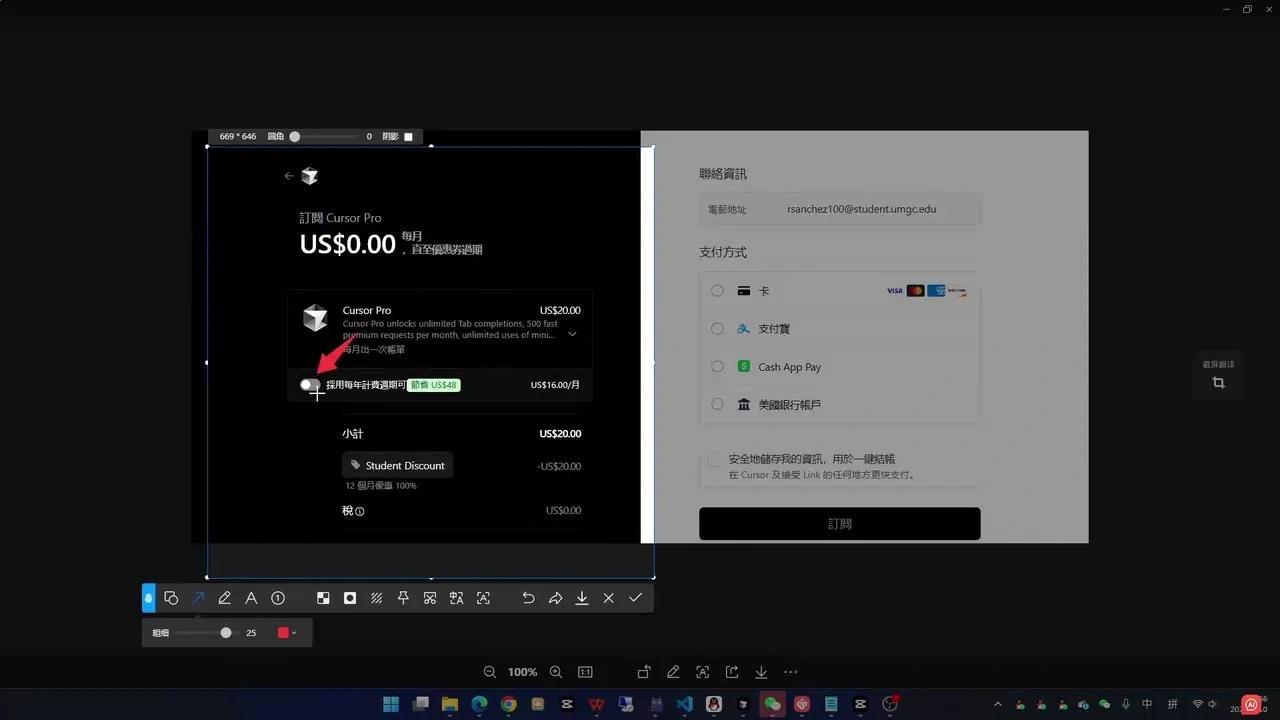
Task: Select the 支付寶 payment radio button
Action: point(717,328)
